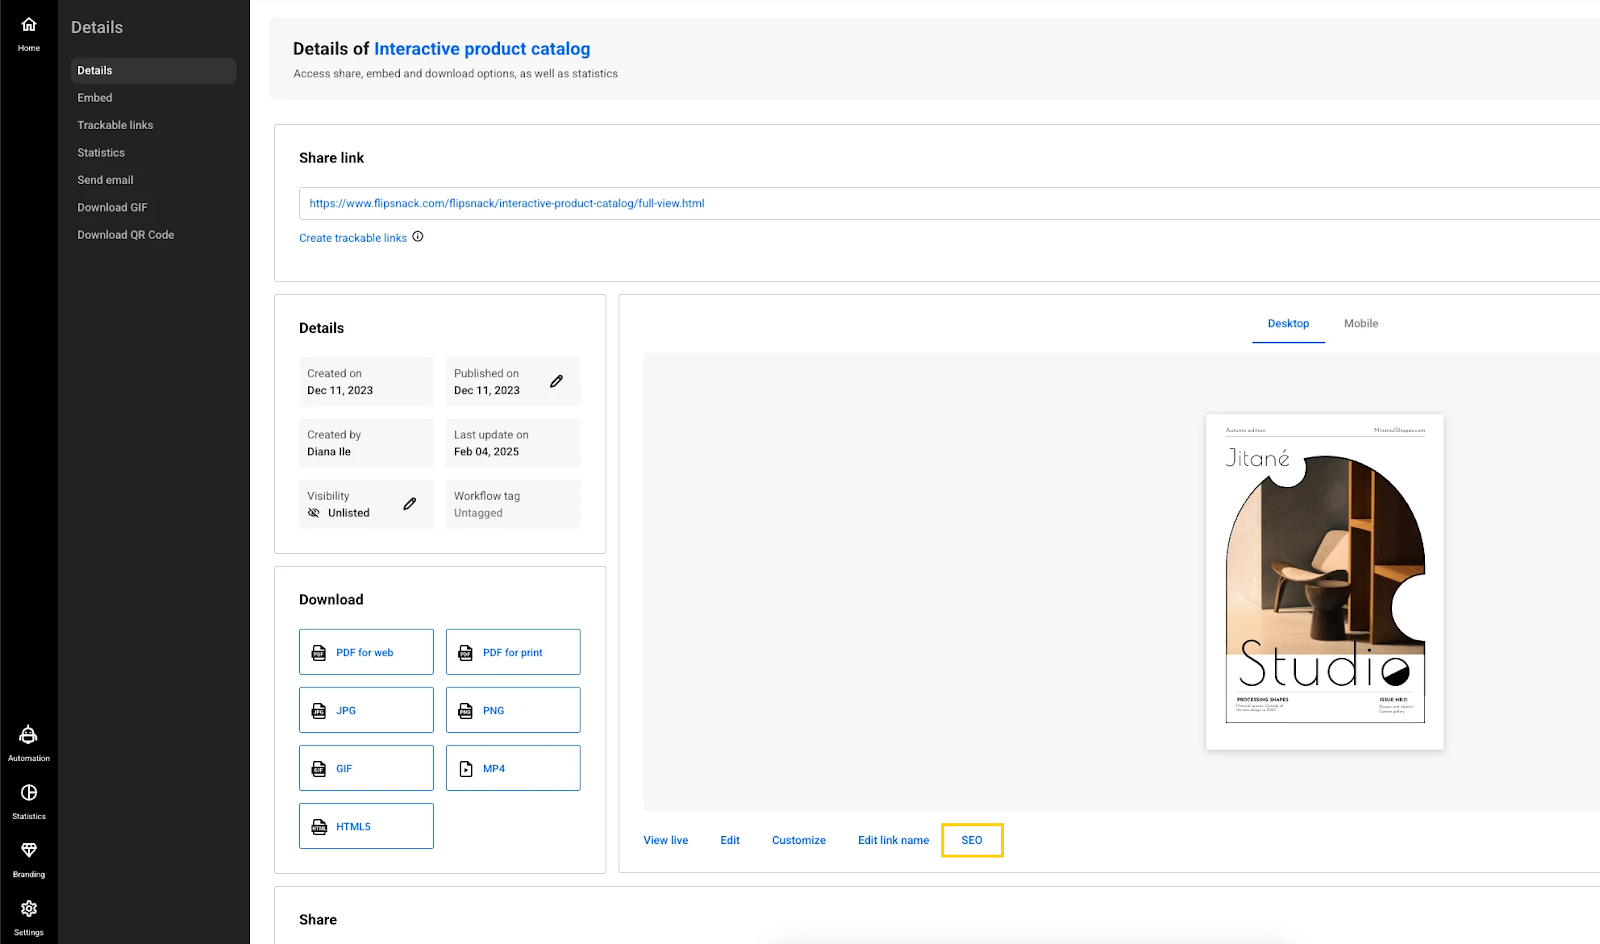The image size is (1600, 944).
Task: Toggle the crossed-eye icon beside Unlisted
Action: click(x=315, y=512)
